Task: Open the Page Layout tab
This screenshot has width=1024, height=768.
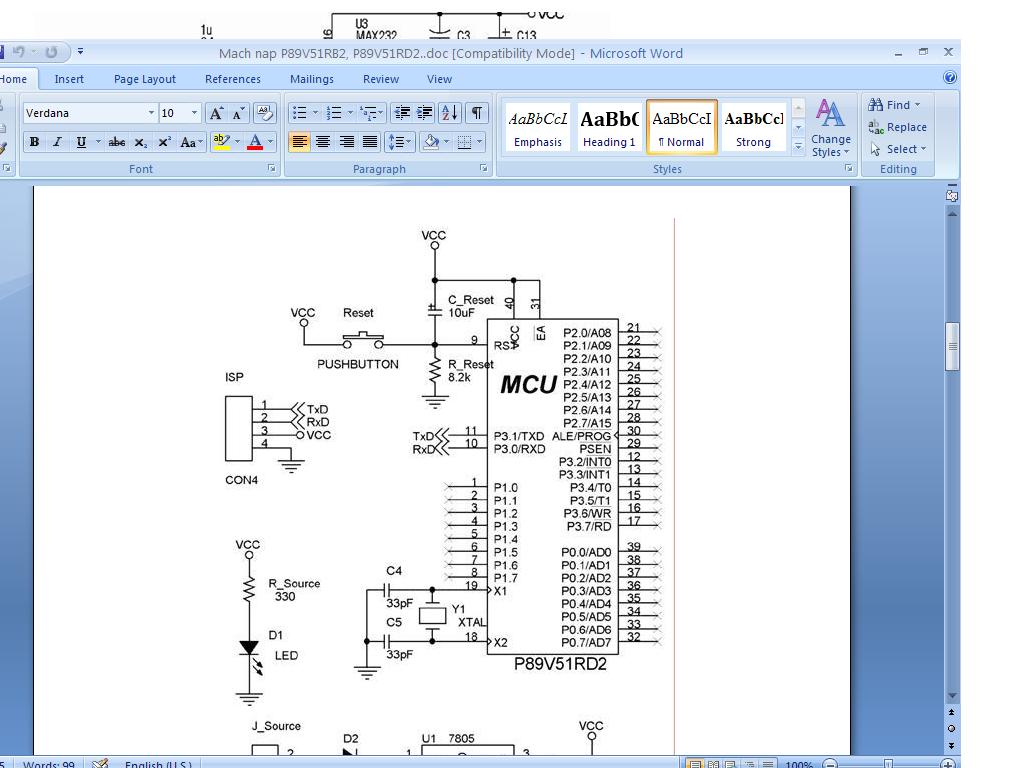Action: (144, 79)
